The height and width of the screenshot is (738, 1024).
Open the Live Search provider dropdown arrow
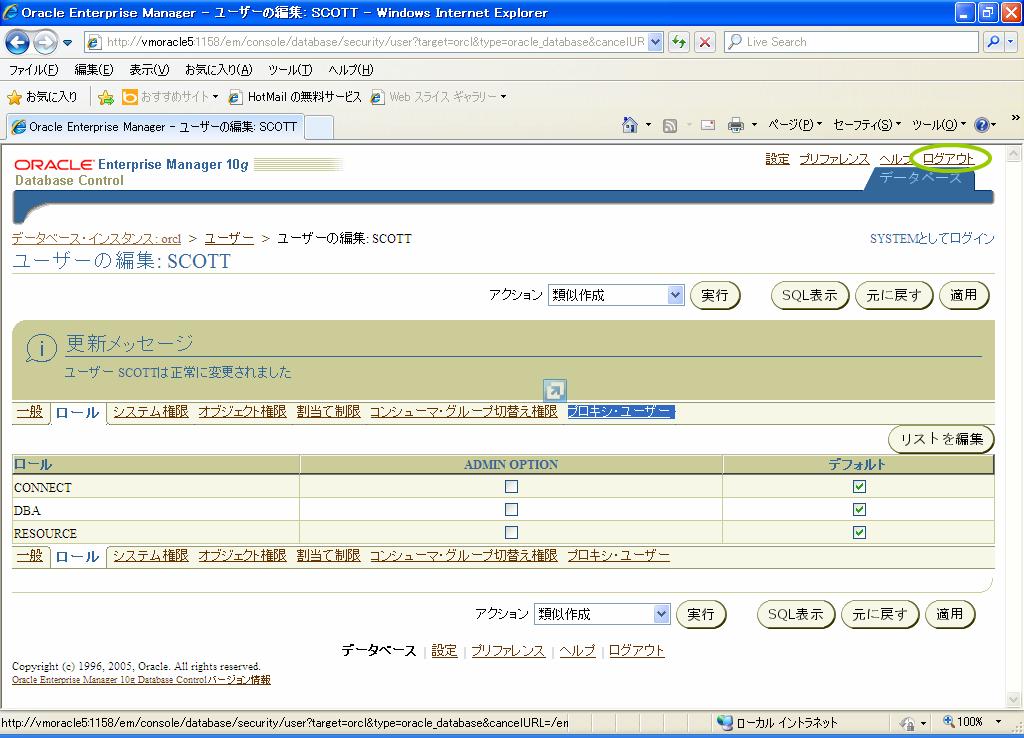pyautogui.click(x=1010, y=42)
